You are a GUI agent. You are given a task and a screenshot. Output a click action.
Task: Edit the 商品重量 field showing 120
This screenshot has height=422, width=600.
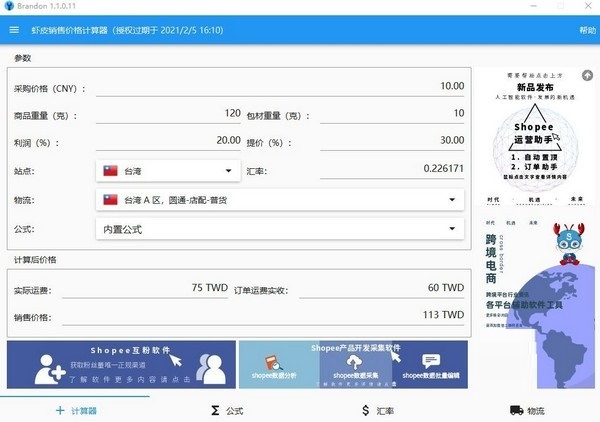[x=168, y=114]
